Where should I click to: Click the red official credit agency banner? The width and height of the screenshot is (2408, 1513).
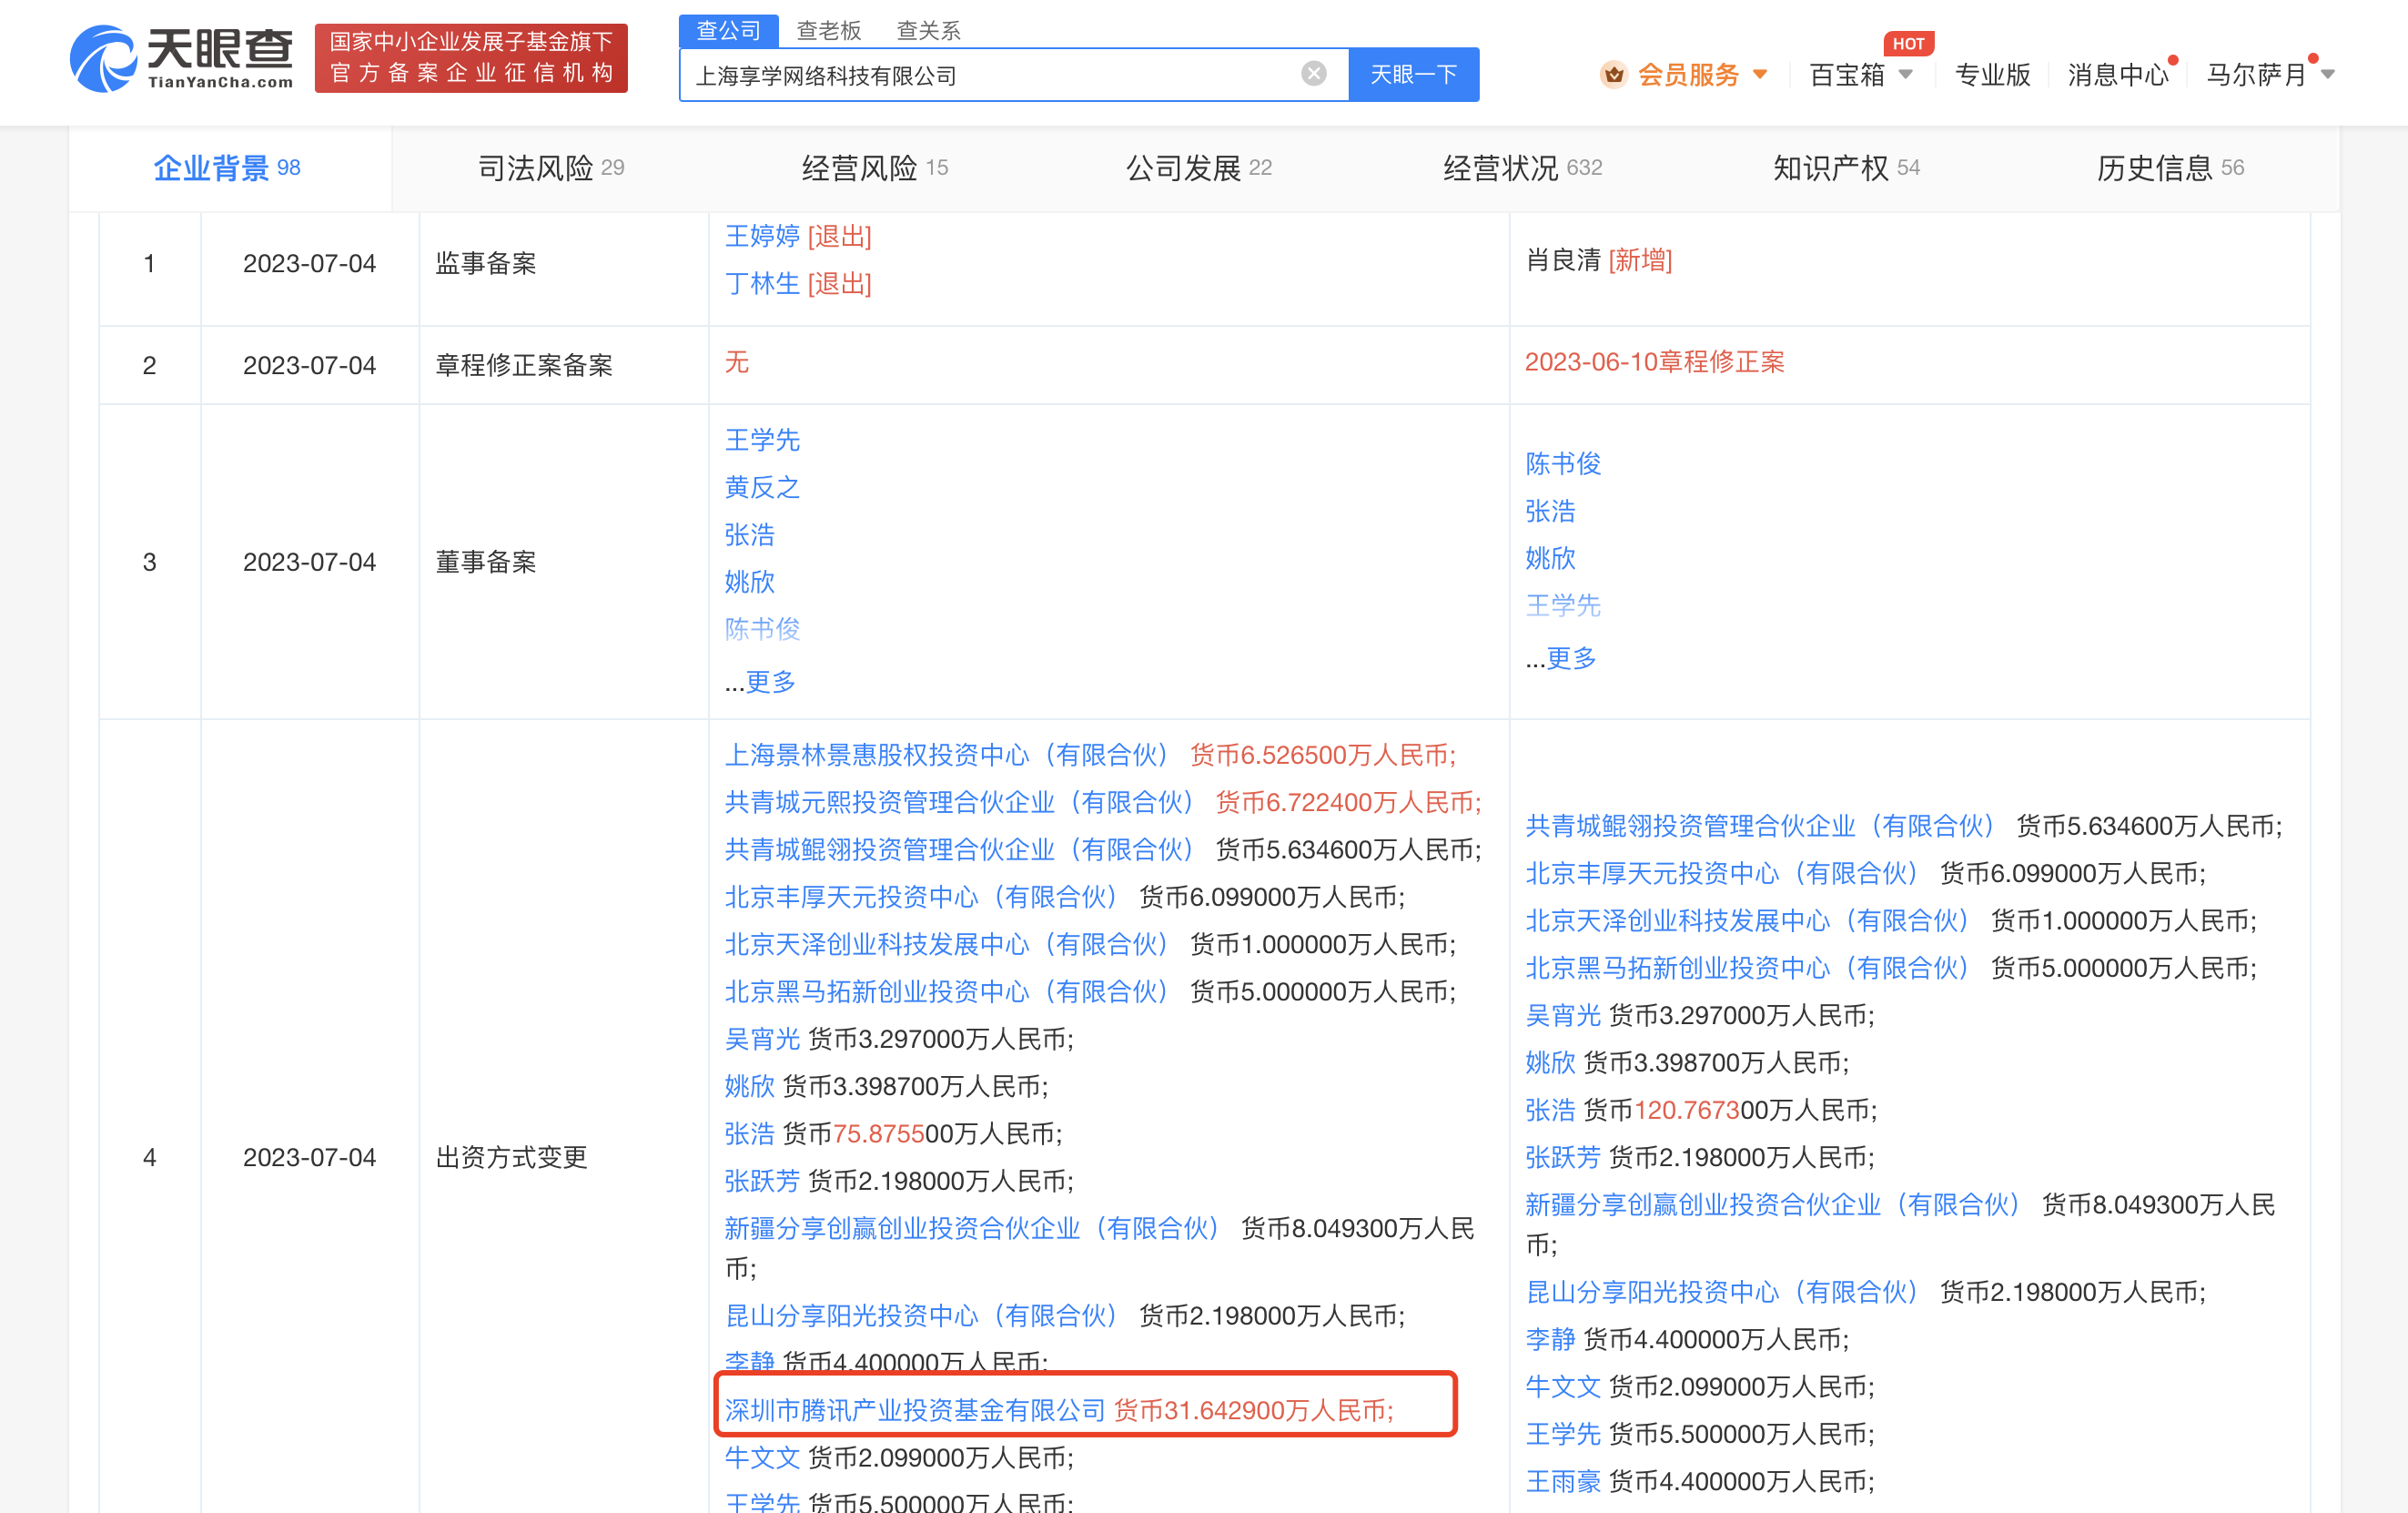click(x=471, y=58)
